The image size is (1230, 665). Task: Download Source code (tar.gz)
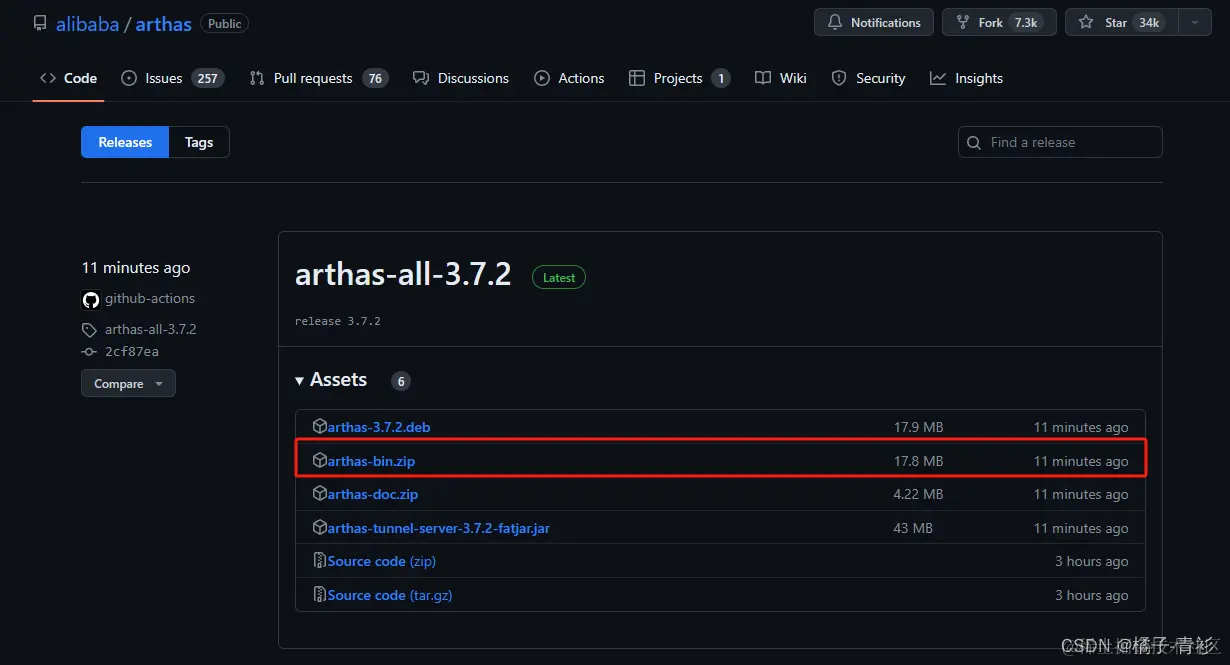click(390, 595)
